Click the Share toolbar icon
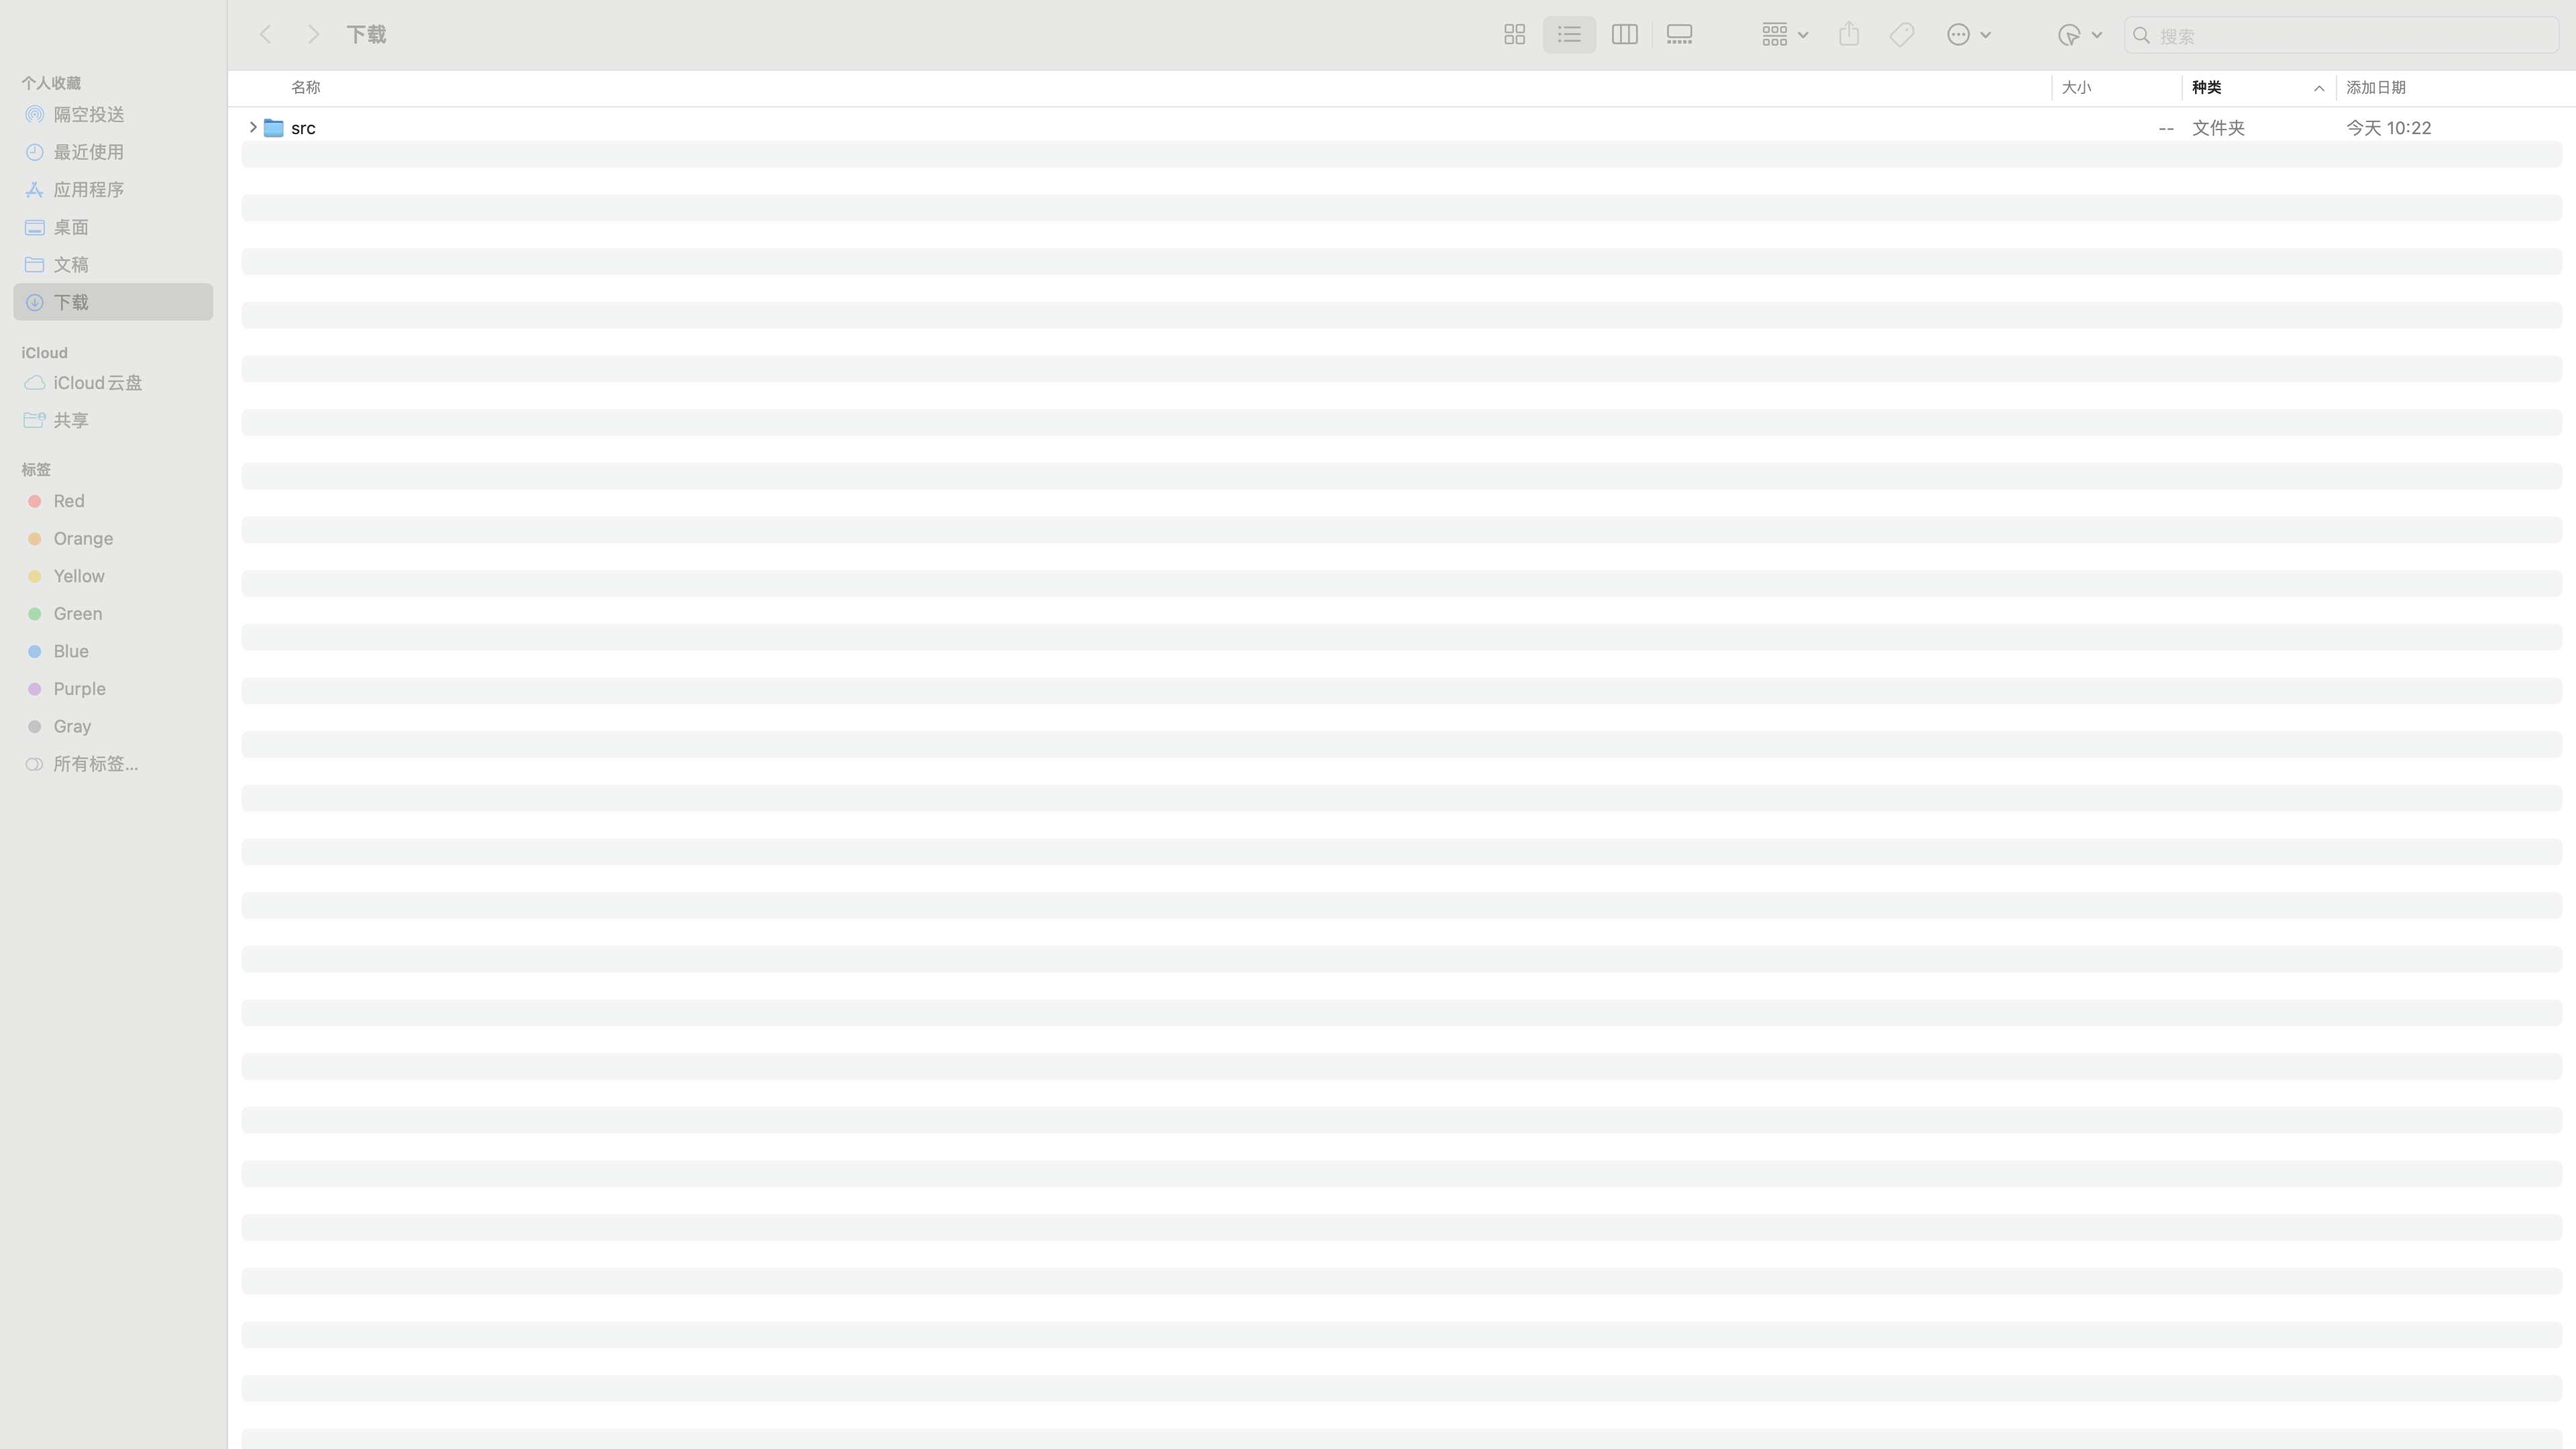 pos(1849,35)
